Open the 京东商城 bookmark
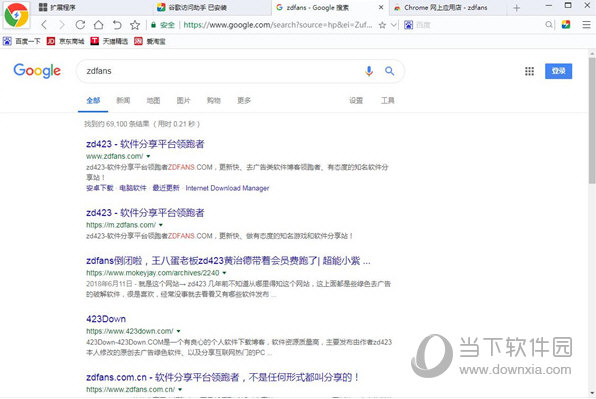 (65, 41)
